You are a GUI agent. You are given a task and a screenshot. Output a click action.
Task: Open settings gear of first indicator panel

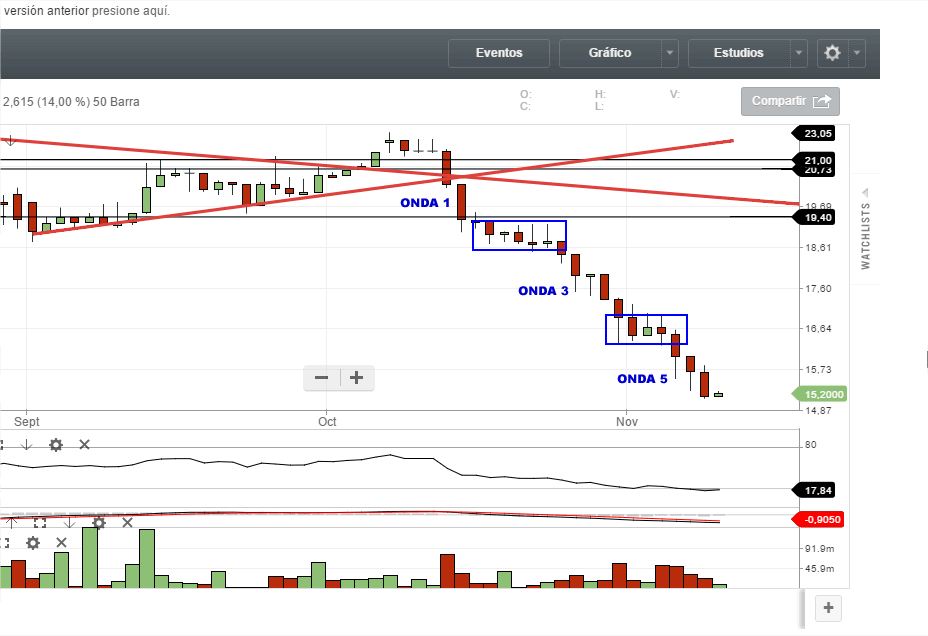[56, 444]
